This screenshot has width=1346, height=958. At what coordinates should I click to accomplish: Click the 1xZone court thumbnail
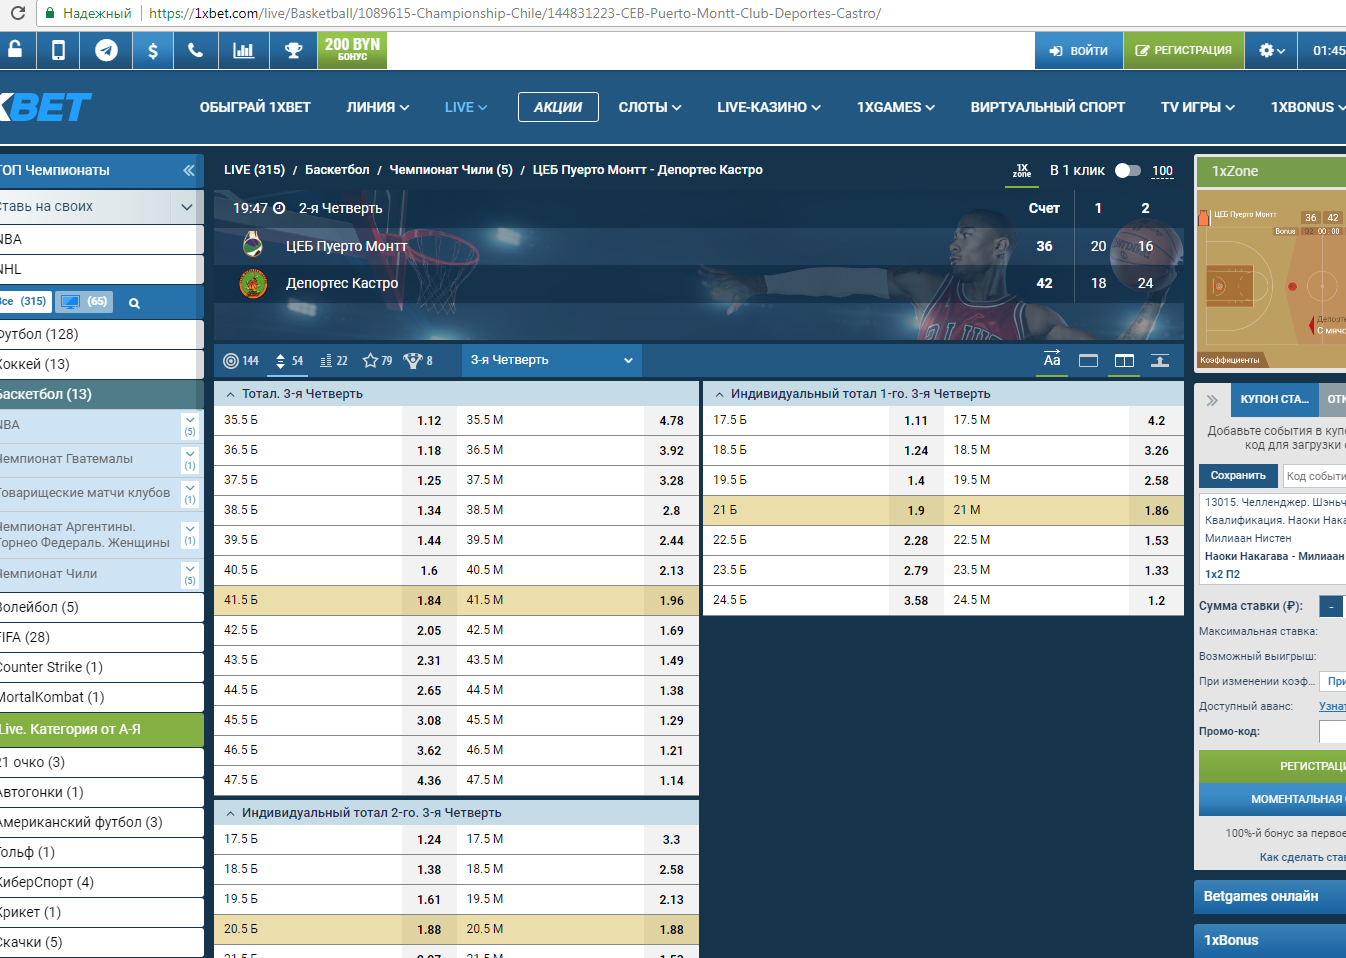(1271, 280)
